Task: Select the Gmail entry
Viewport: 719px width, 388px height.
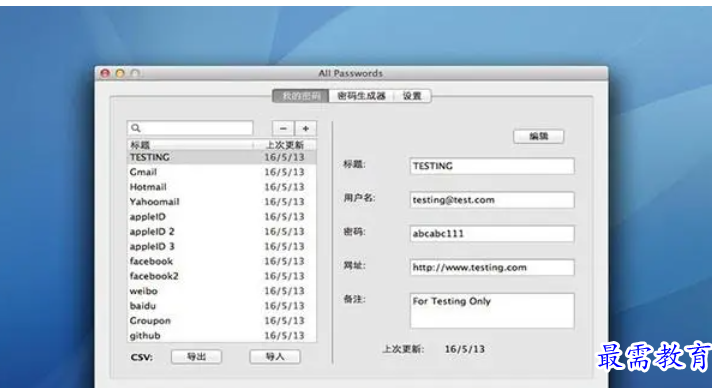Action: pyautogui.click(x=221, y=172)
